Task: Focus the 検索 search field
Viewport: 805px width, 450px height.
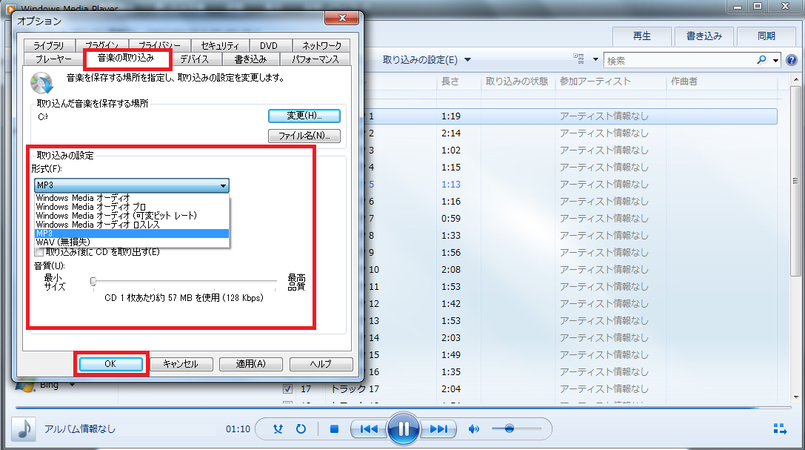Action: point(680,61)
